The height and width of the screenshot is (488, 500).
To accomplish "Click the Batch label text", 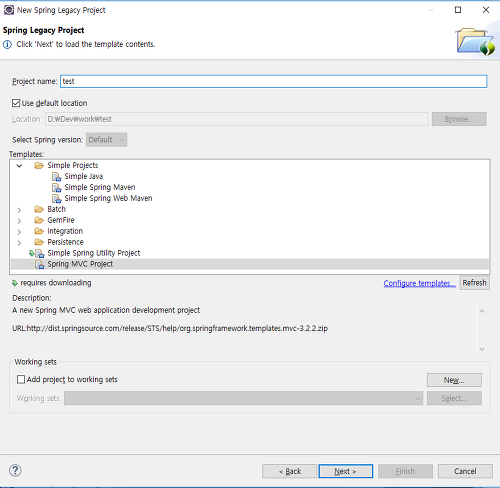I will pos(57,209).
